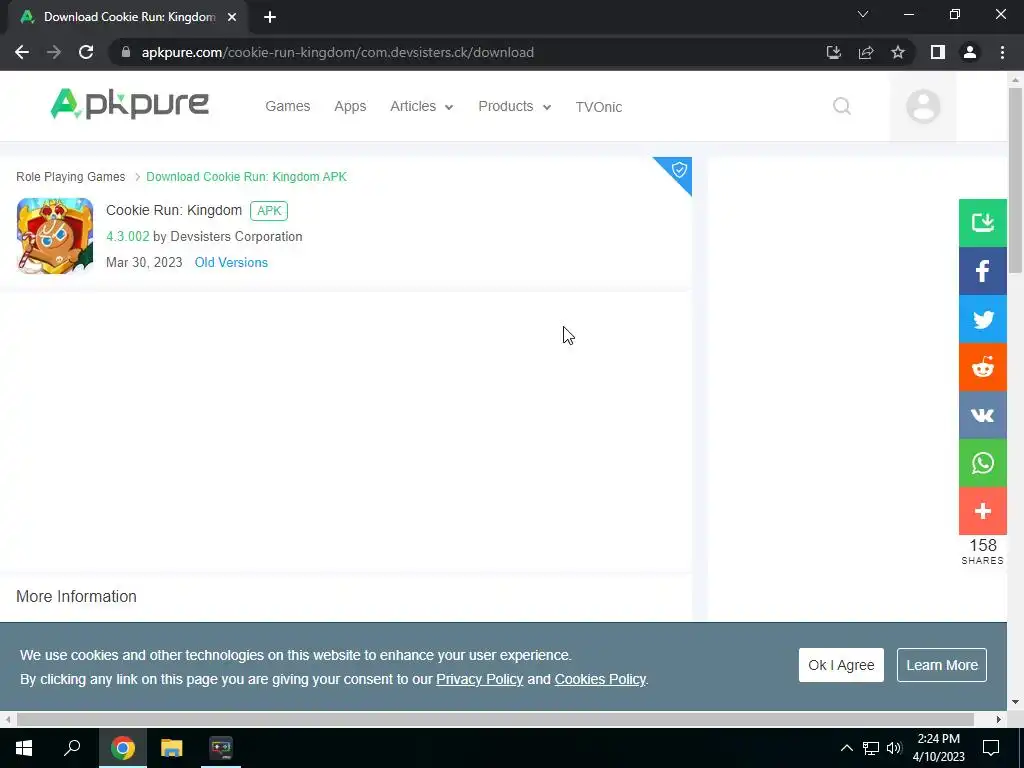The width and height of the screenshot is (1024, 768).
Task: Click the Cookie Run: Kingdom app icon
Action: coord(55,236)
